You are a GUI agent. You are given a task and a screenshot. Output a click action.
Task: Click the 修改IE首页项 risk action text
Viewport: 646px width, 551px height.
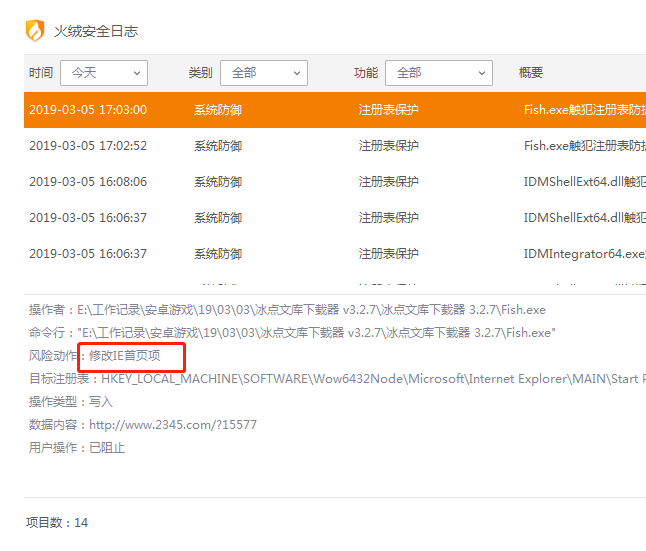point(124,356)
